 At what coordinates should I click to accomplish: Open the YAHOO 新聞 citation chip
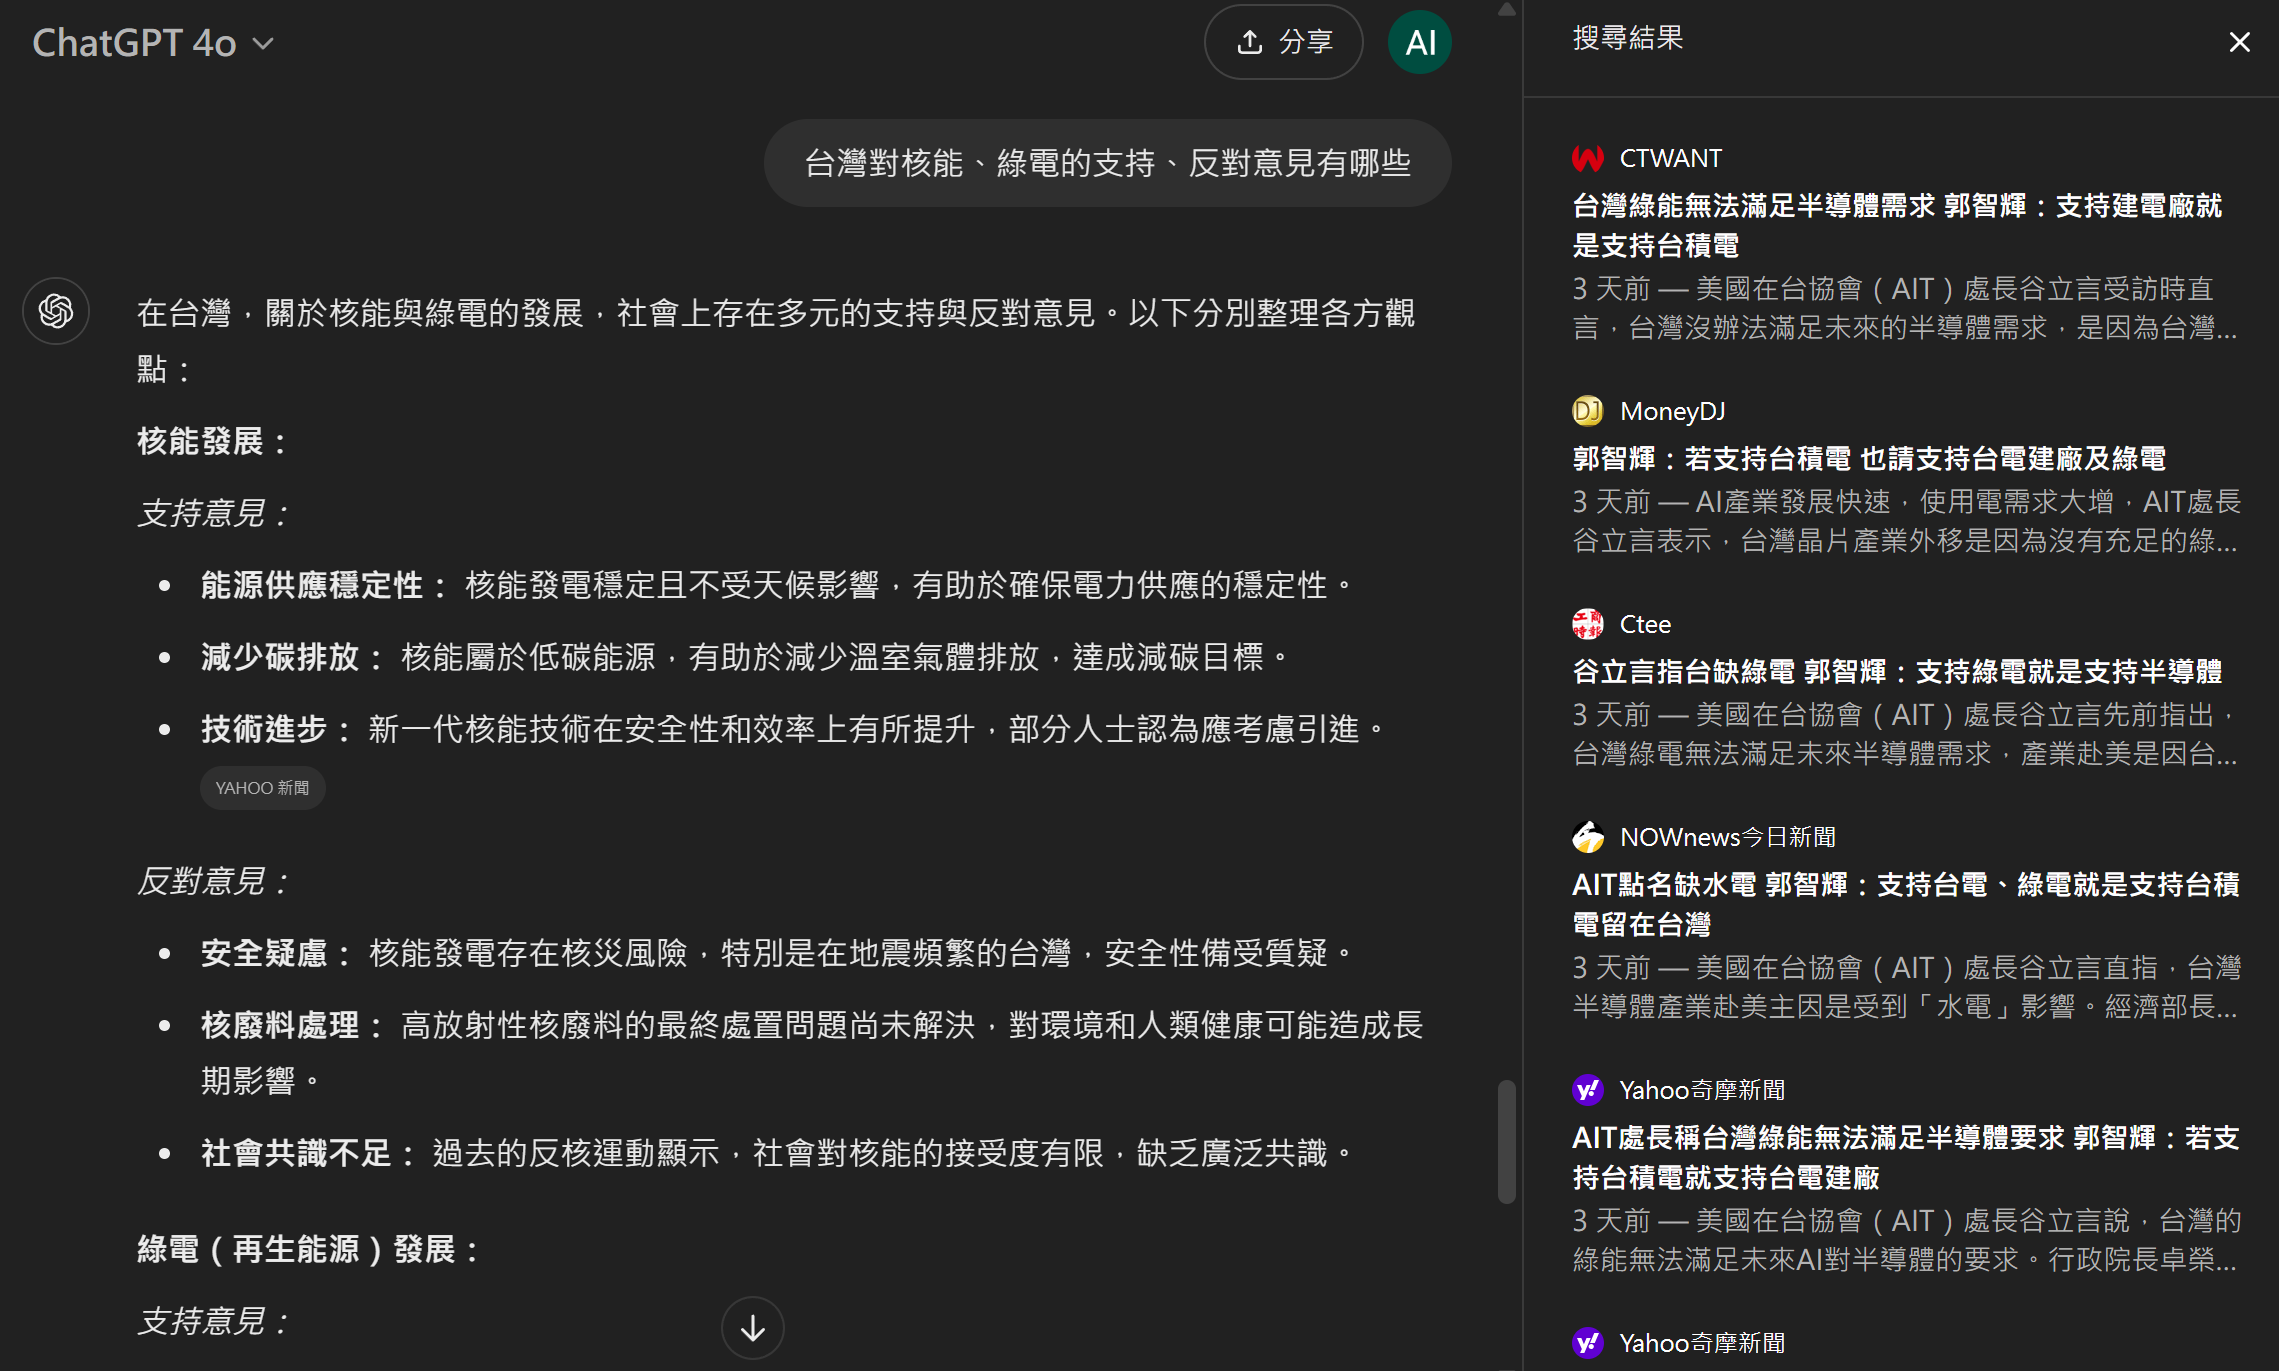(x=262, y=788)
